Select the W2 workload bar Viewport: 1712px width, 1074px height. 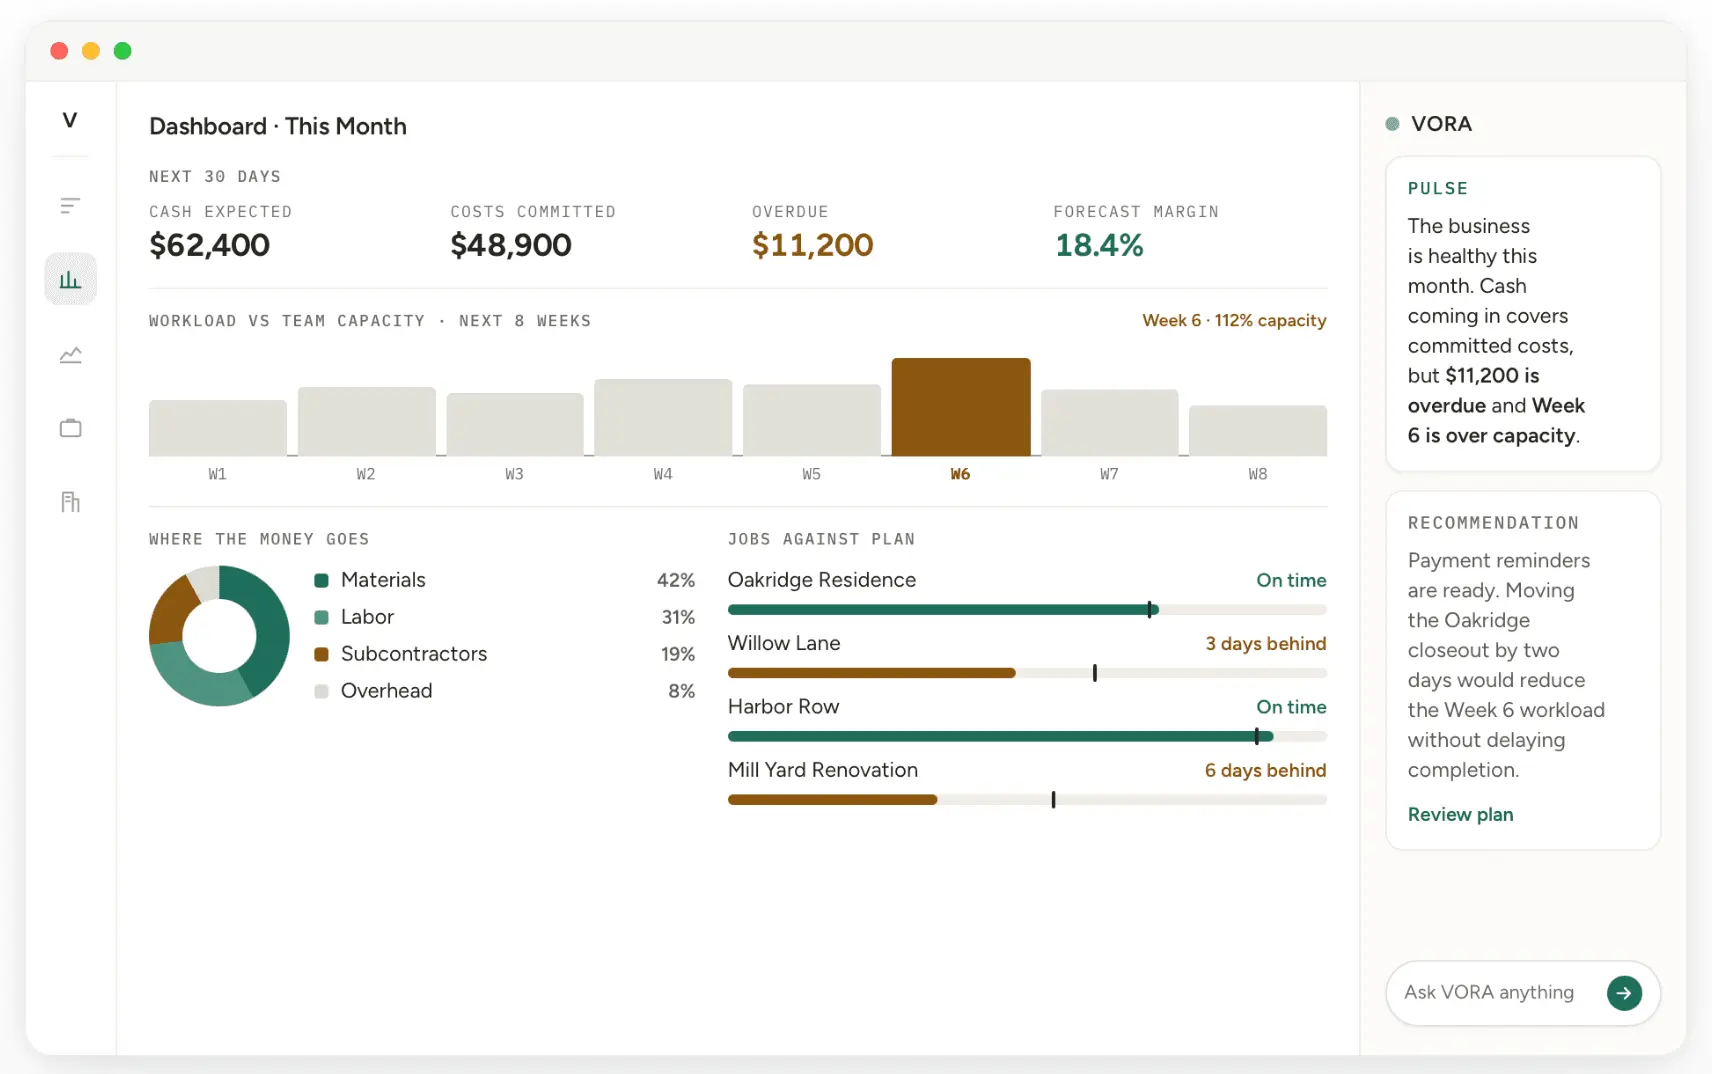[367, 421]
